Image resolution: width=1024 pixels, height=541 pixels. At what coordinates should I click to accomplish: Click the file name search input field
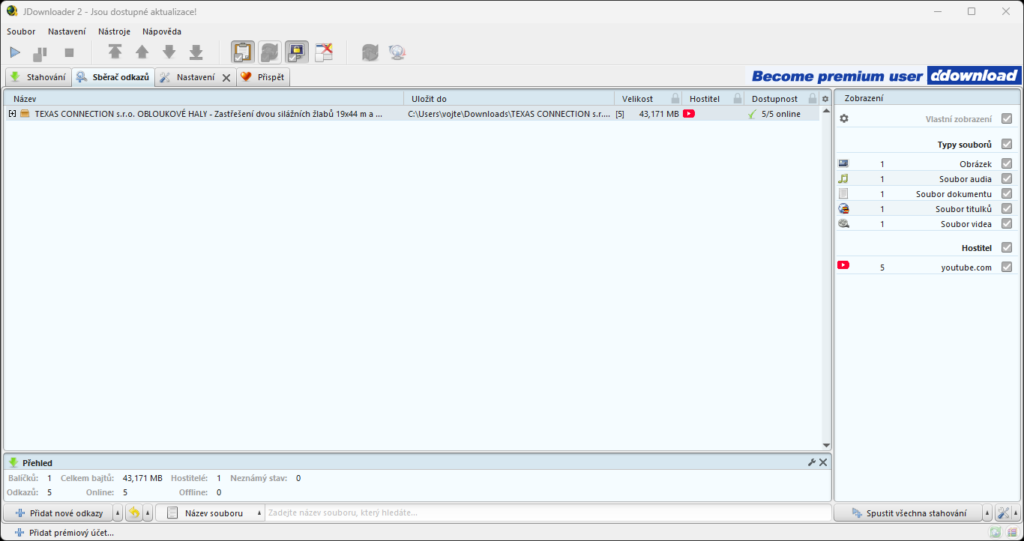pyautogui.click(x=545, y=513)
